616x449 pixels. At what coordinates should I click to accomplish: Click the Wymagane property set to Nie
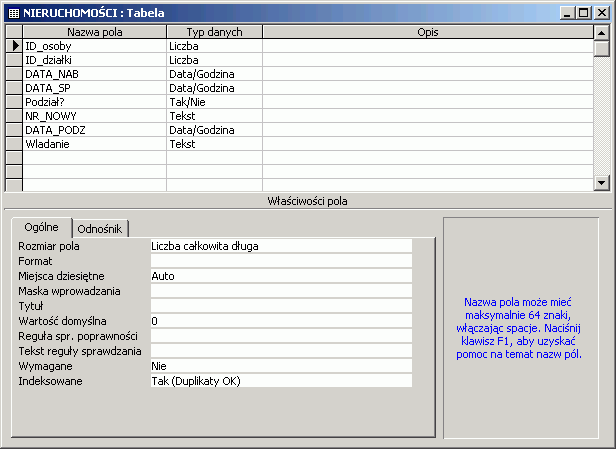click(280, 366)
